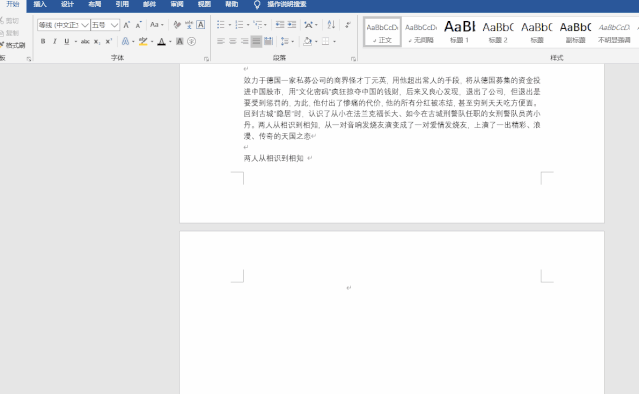Screen dimensions: 639x394
Task: Open the phonetic guide (pinyin) tool
Action: (189, 25)
